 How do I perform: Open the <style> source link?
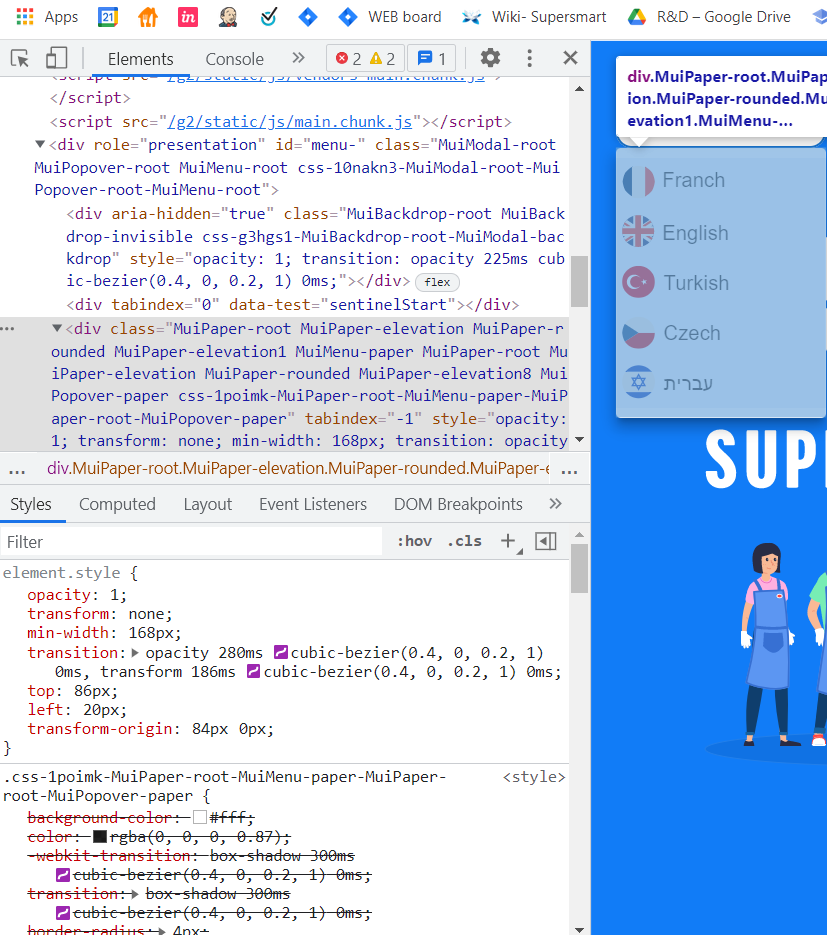(534, 777)
